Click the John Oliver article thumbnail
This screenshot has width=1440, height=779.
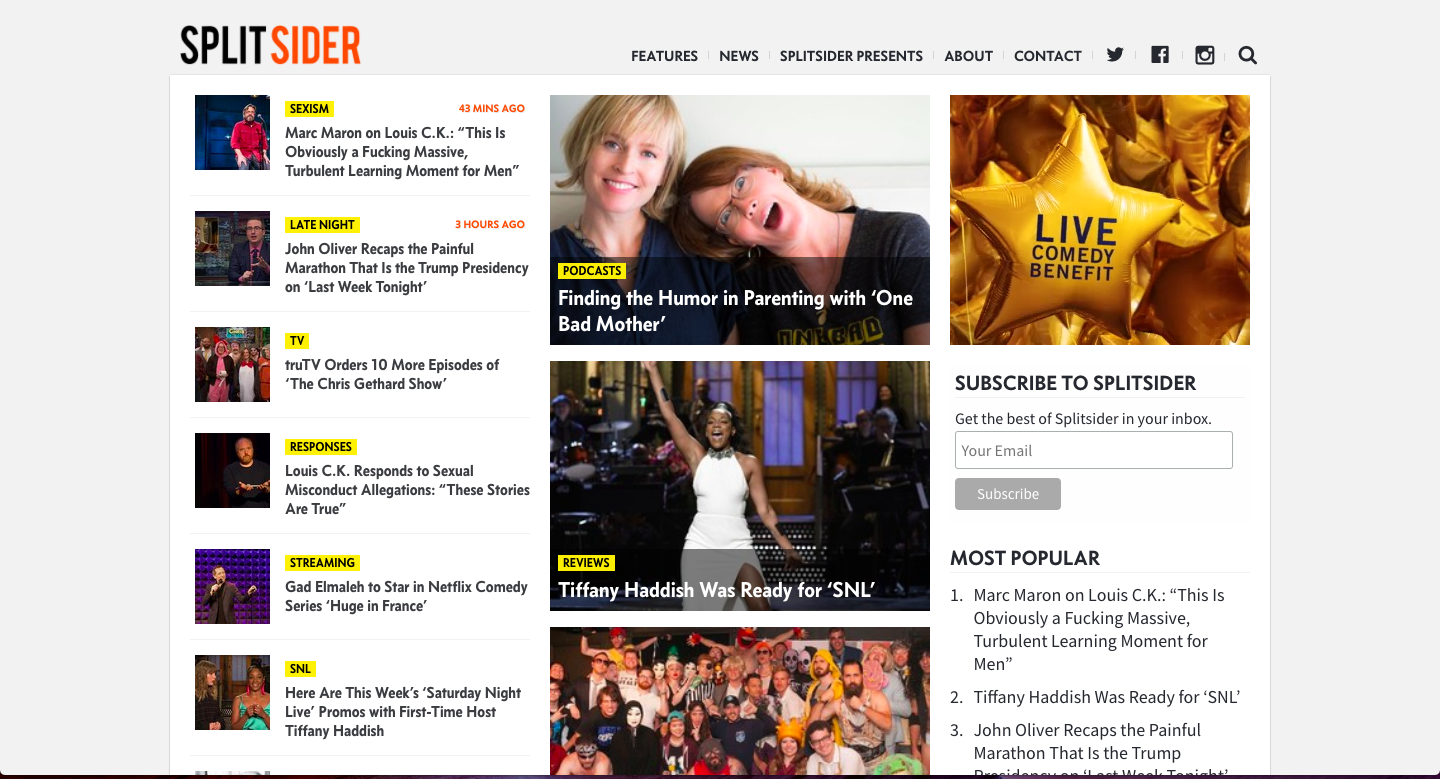coord(232,248)
